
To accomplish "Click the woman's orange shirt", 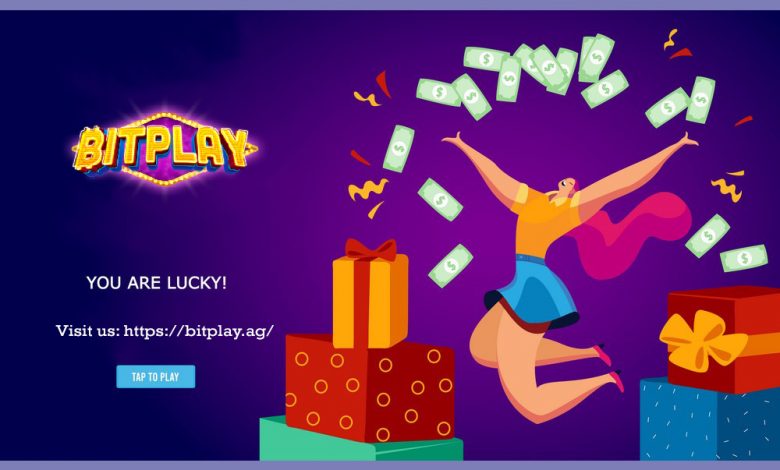I will pyautogui.click(x=545, y=221).
